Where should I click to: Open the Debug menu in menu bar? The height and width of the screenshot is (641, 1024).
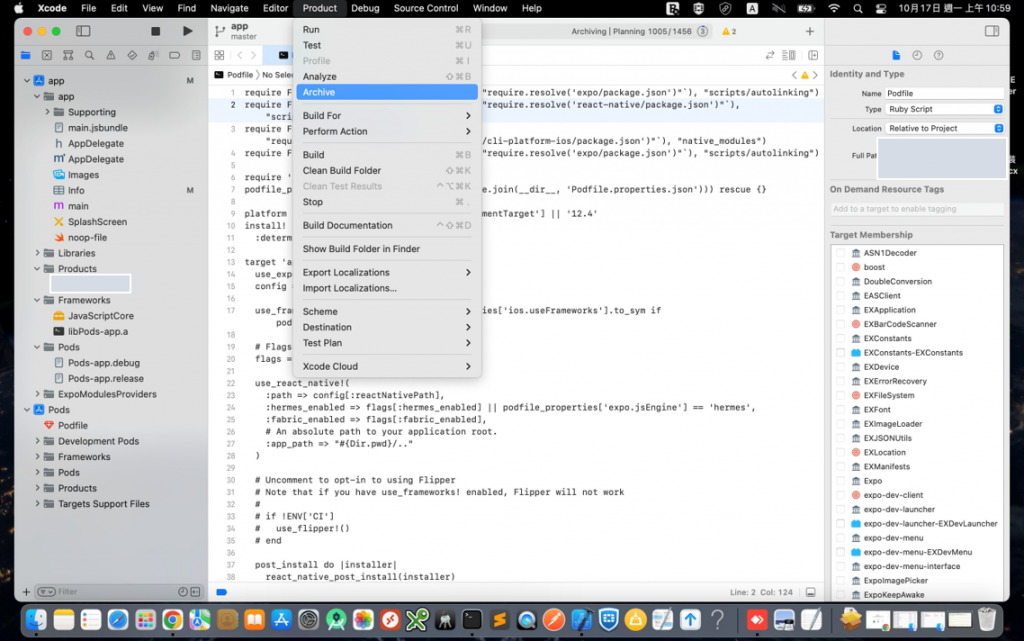pos(365,8)
